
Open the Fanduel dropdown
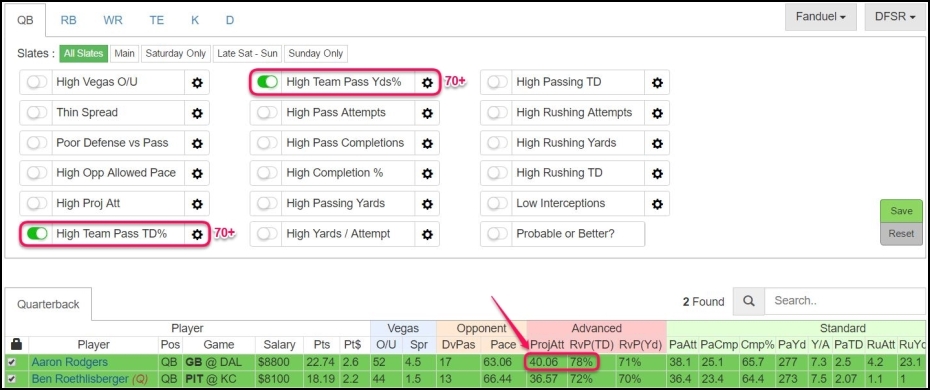point(820,17)
